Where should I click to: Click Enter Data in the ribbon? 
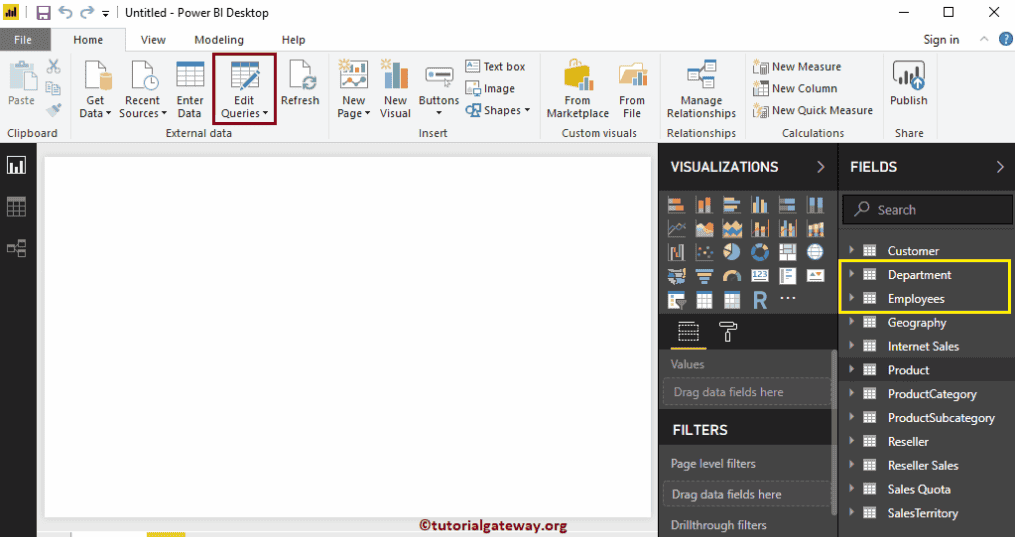pos(190,89)
